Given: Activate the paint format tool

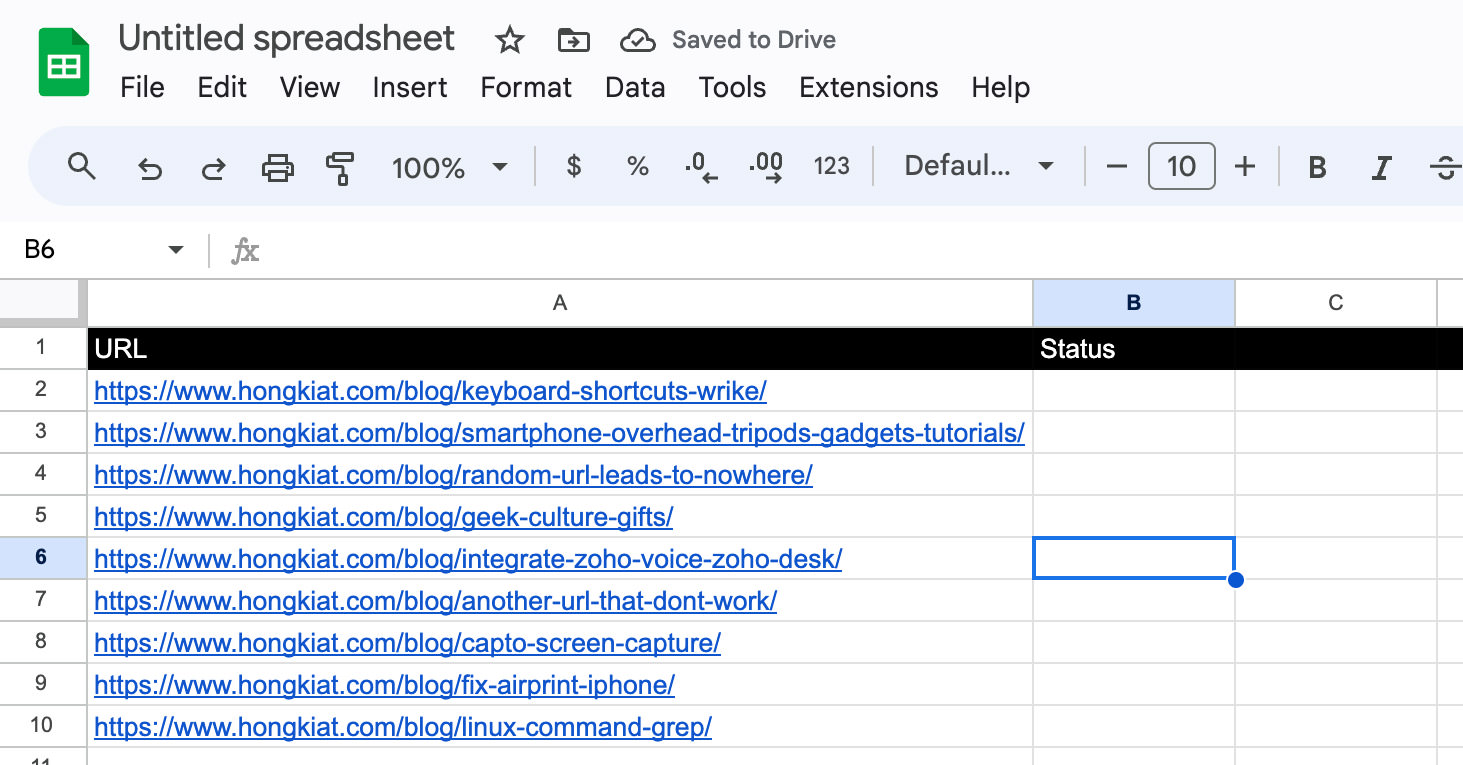Looking at the screenshot, I should (341, 168).
